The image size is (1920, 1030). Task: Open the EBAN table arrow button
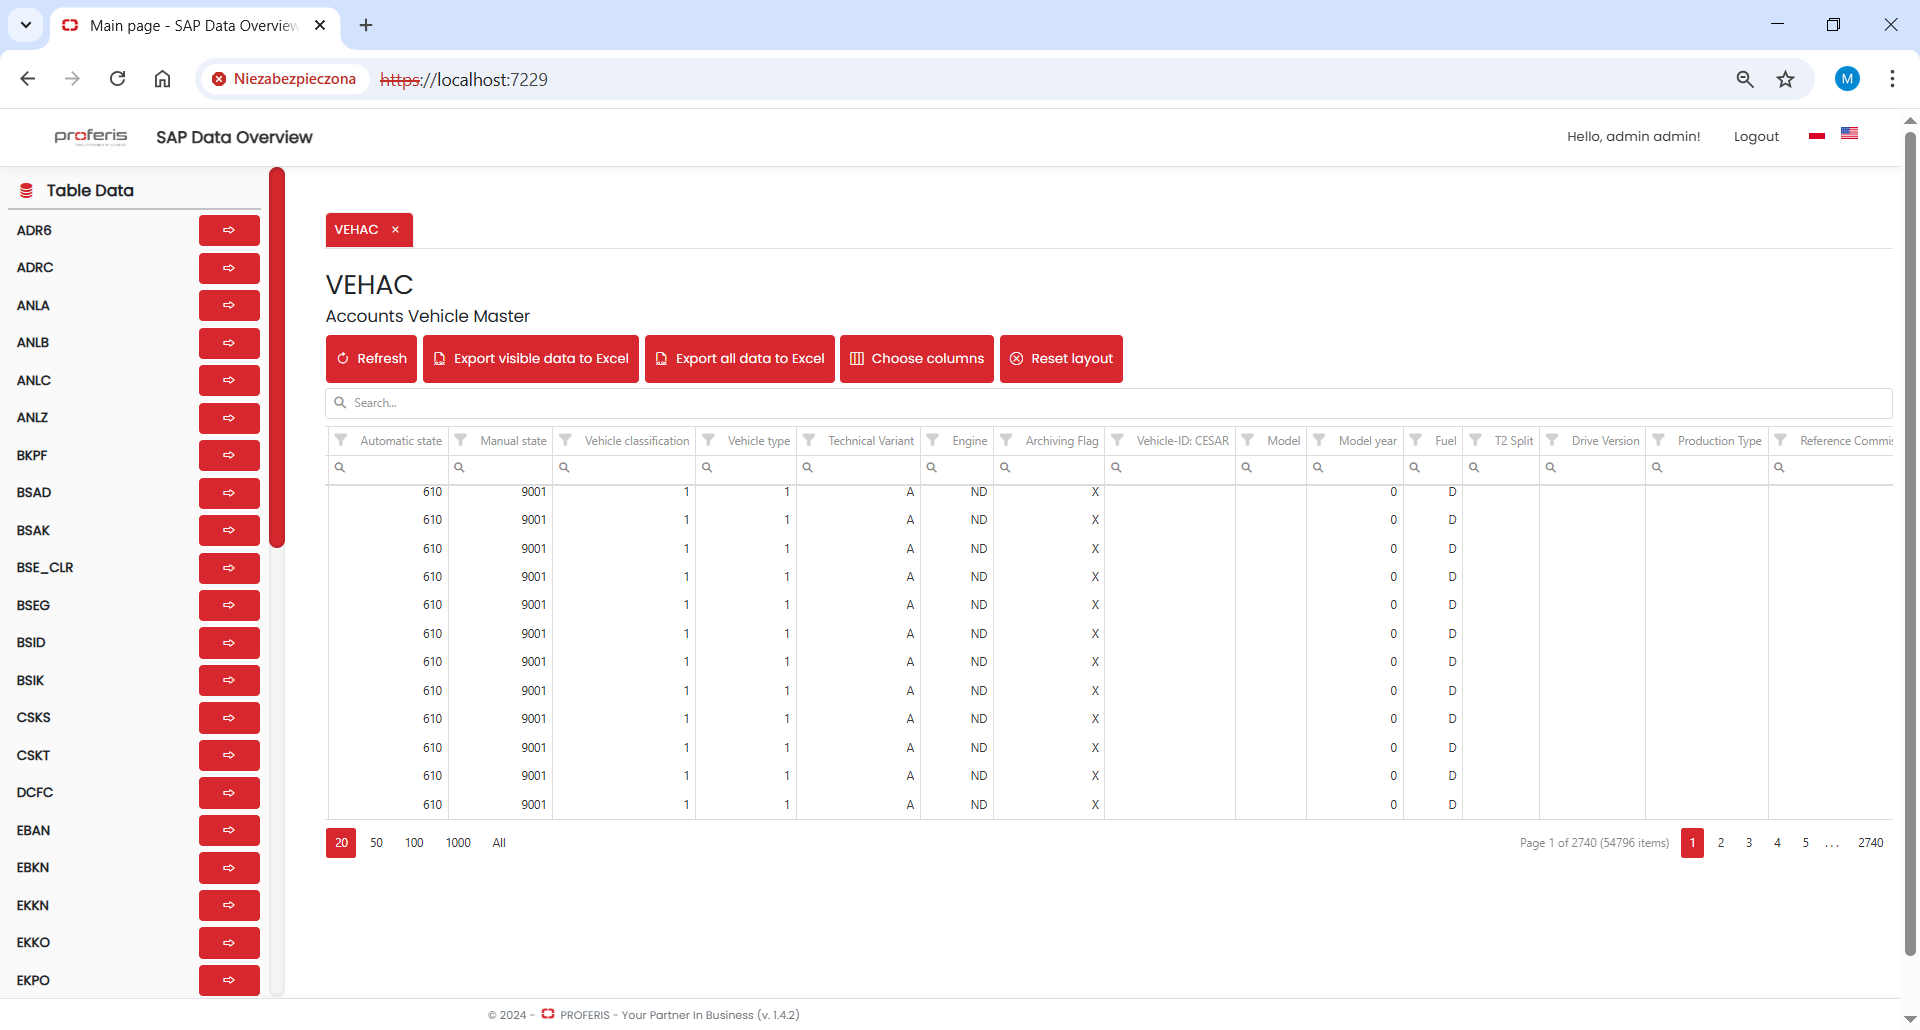229,830
